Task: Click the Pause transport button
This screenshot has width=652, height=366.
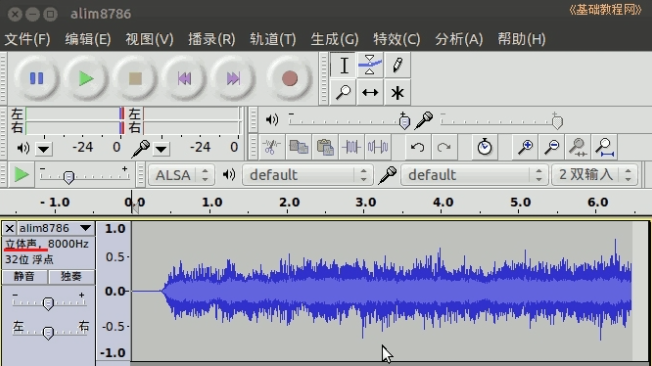Action: pyautogui.click(x=37, y=78)
